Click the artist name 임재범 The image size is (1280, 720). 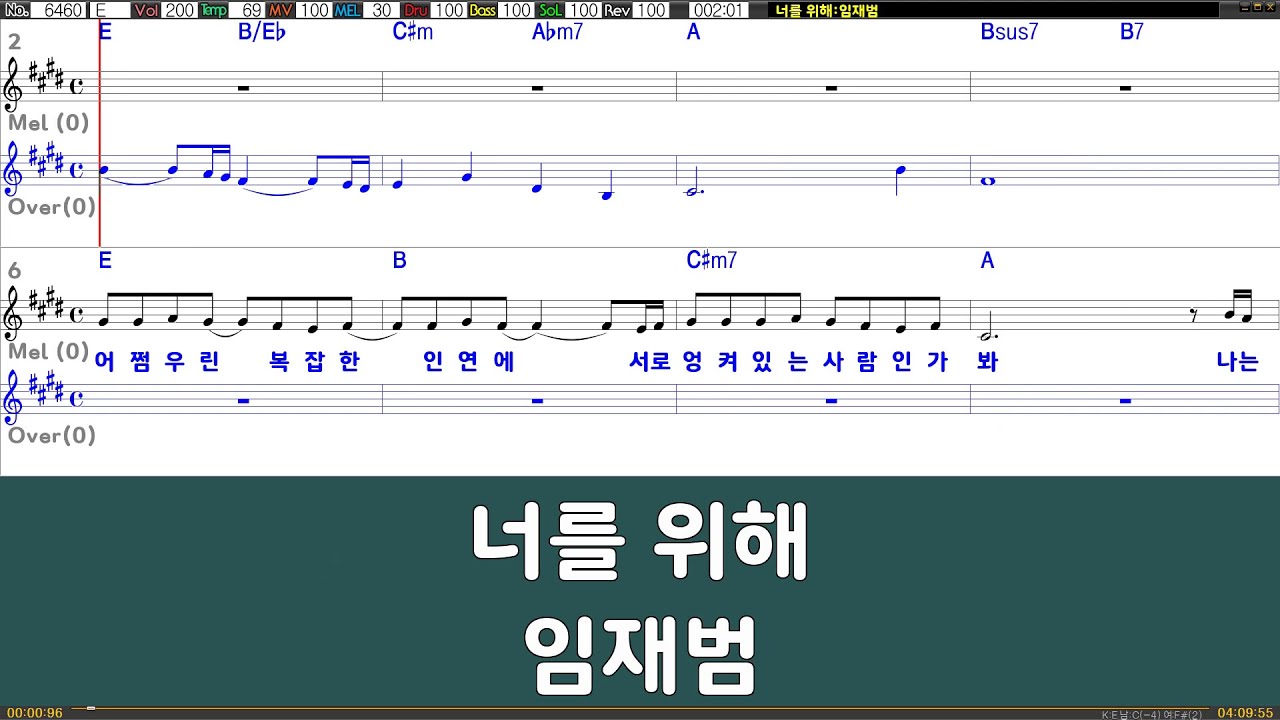pyautogui.click(x=640, y=654)
